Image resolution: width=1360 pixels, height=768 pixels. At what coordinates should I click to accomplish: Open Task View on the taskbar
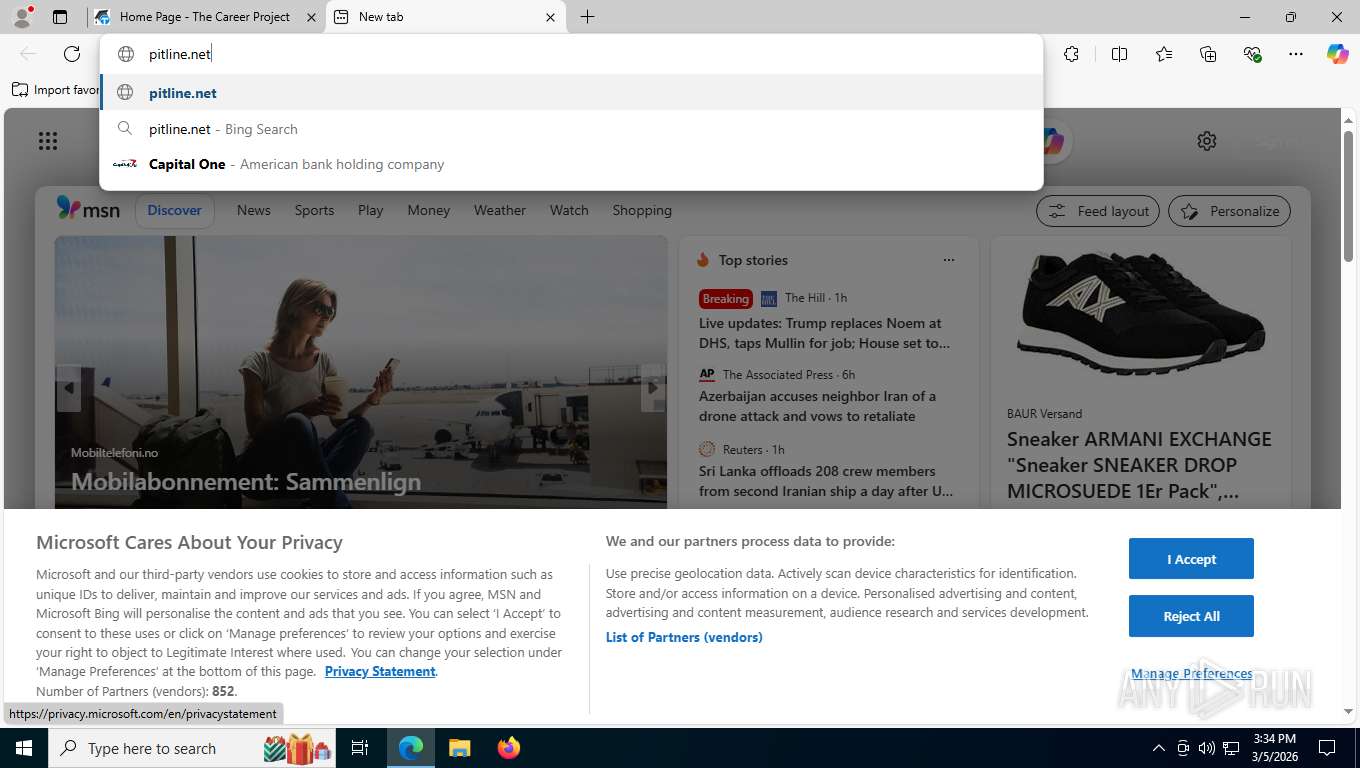pos(360,748)
